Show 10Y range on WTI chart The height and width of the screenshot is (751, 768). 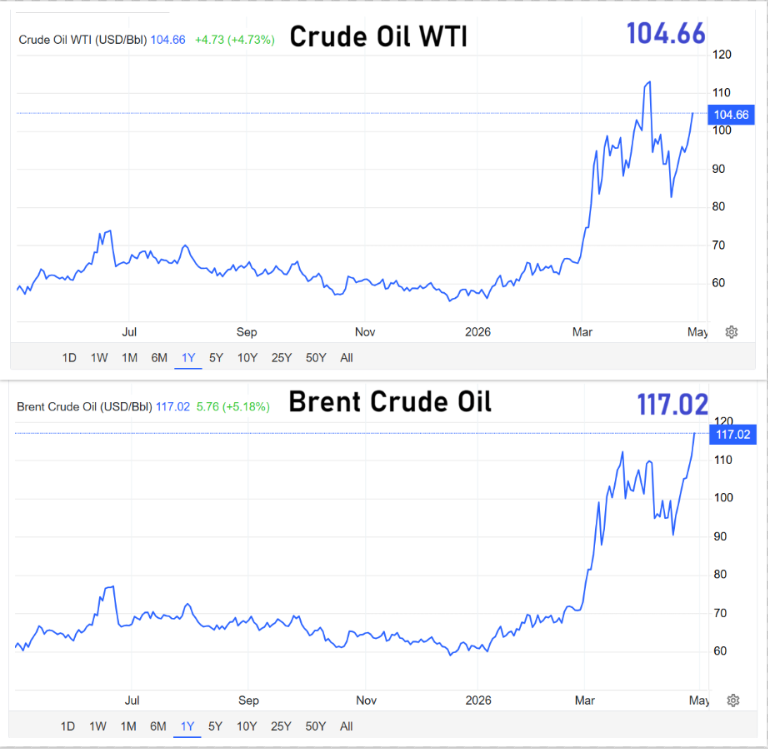click(x=246, y=357)
